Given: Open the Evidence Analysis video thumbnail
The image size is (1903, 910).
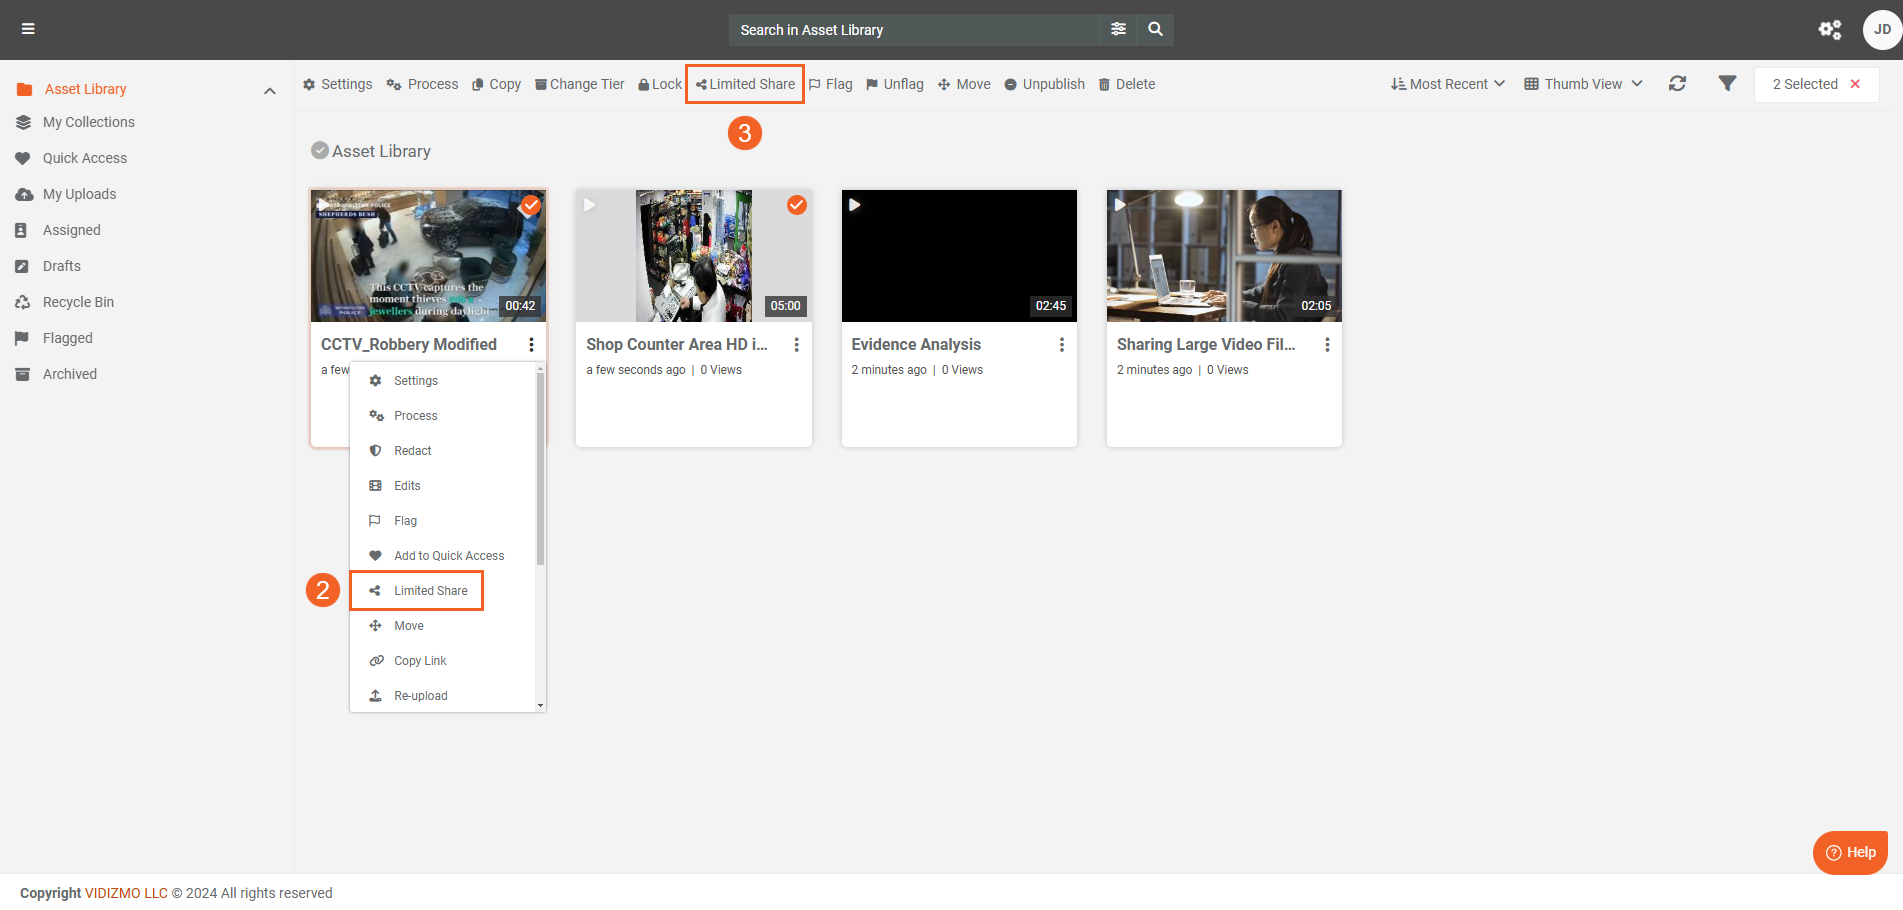Looking at the screenshot, I should click(x=959, y=256).
